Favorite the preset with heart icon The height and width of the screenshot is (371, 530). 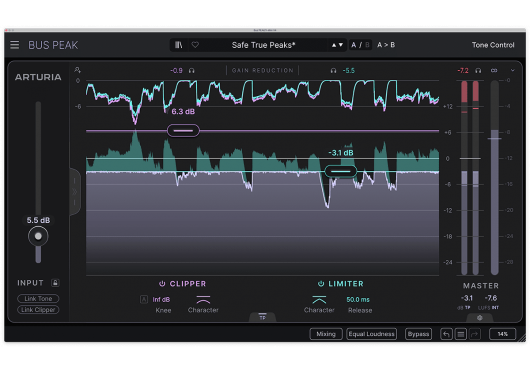pos(195,45)
